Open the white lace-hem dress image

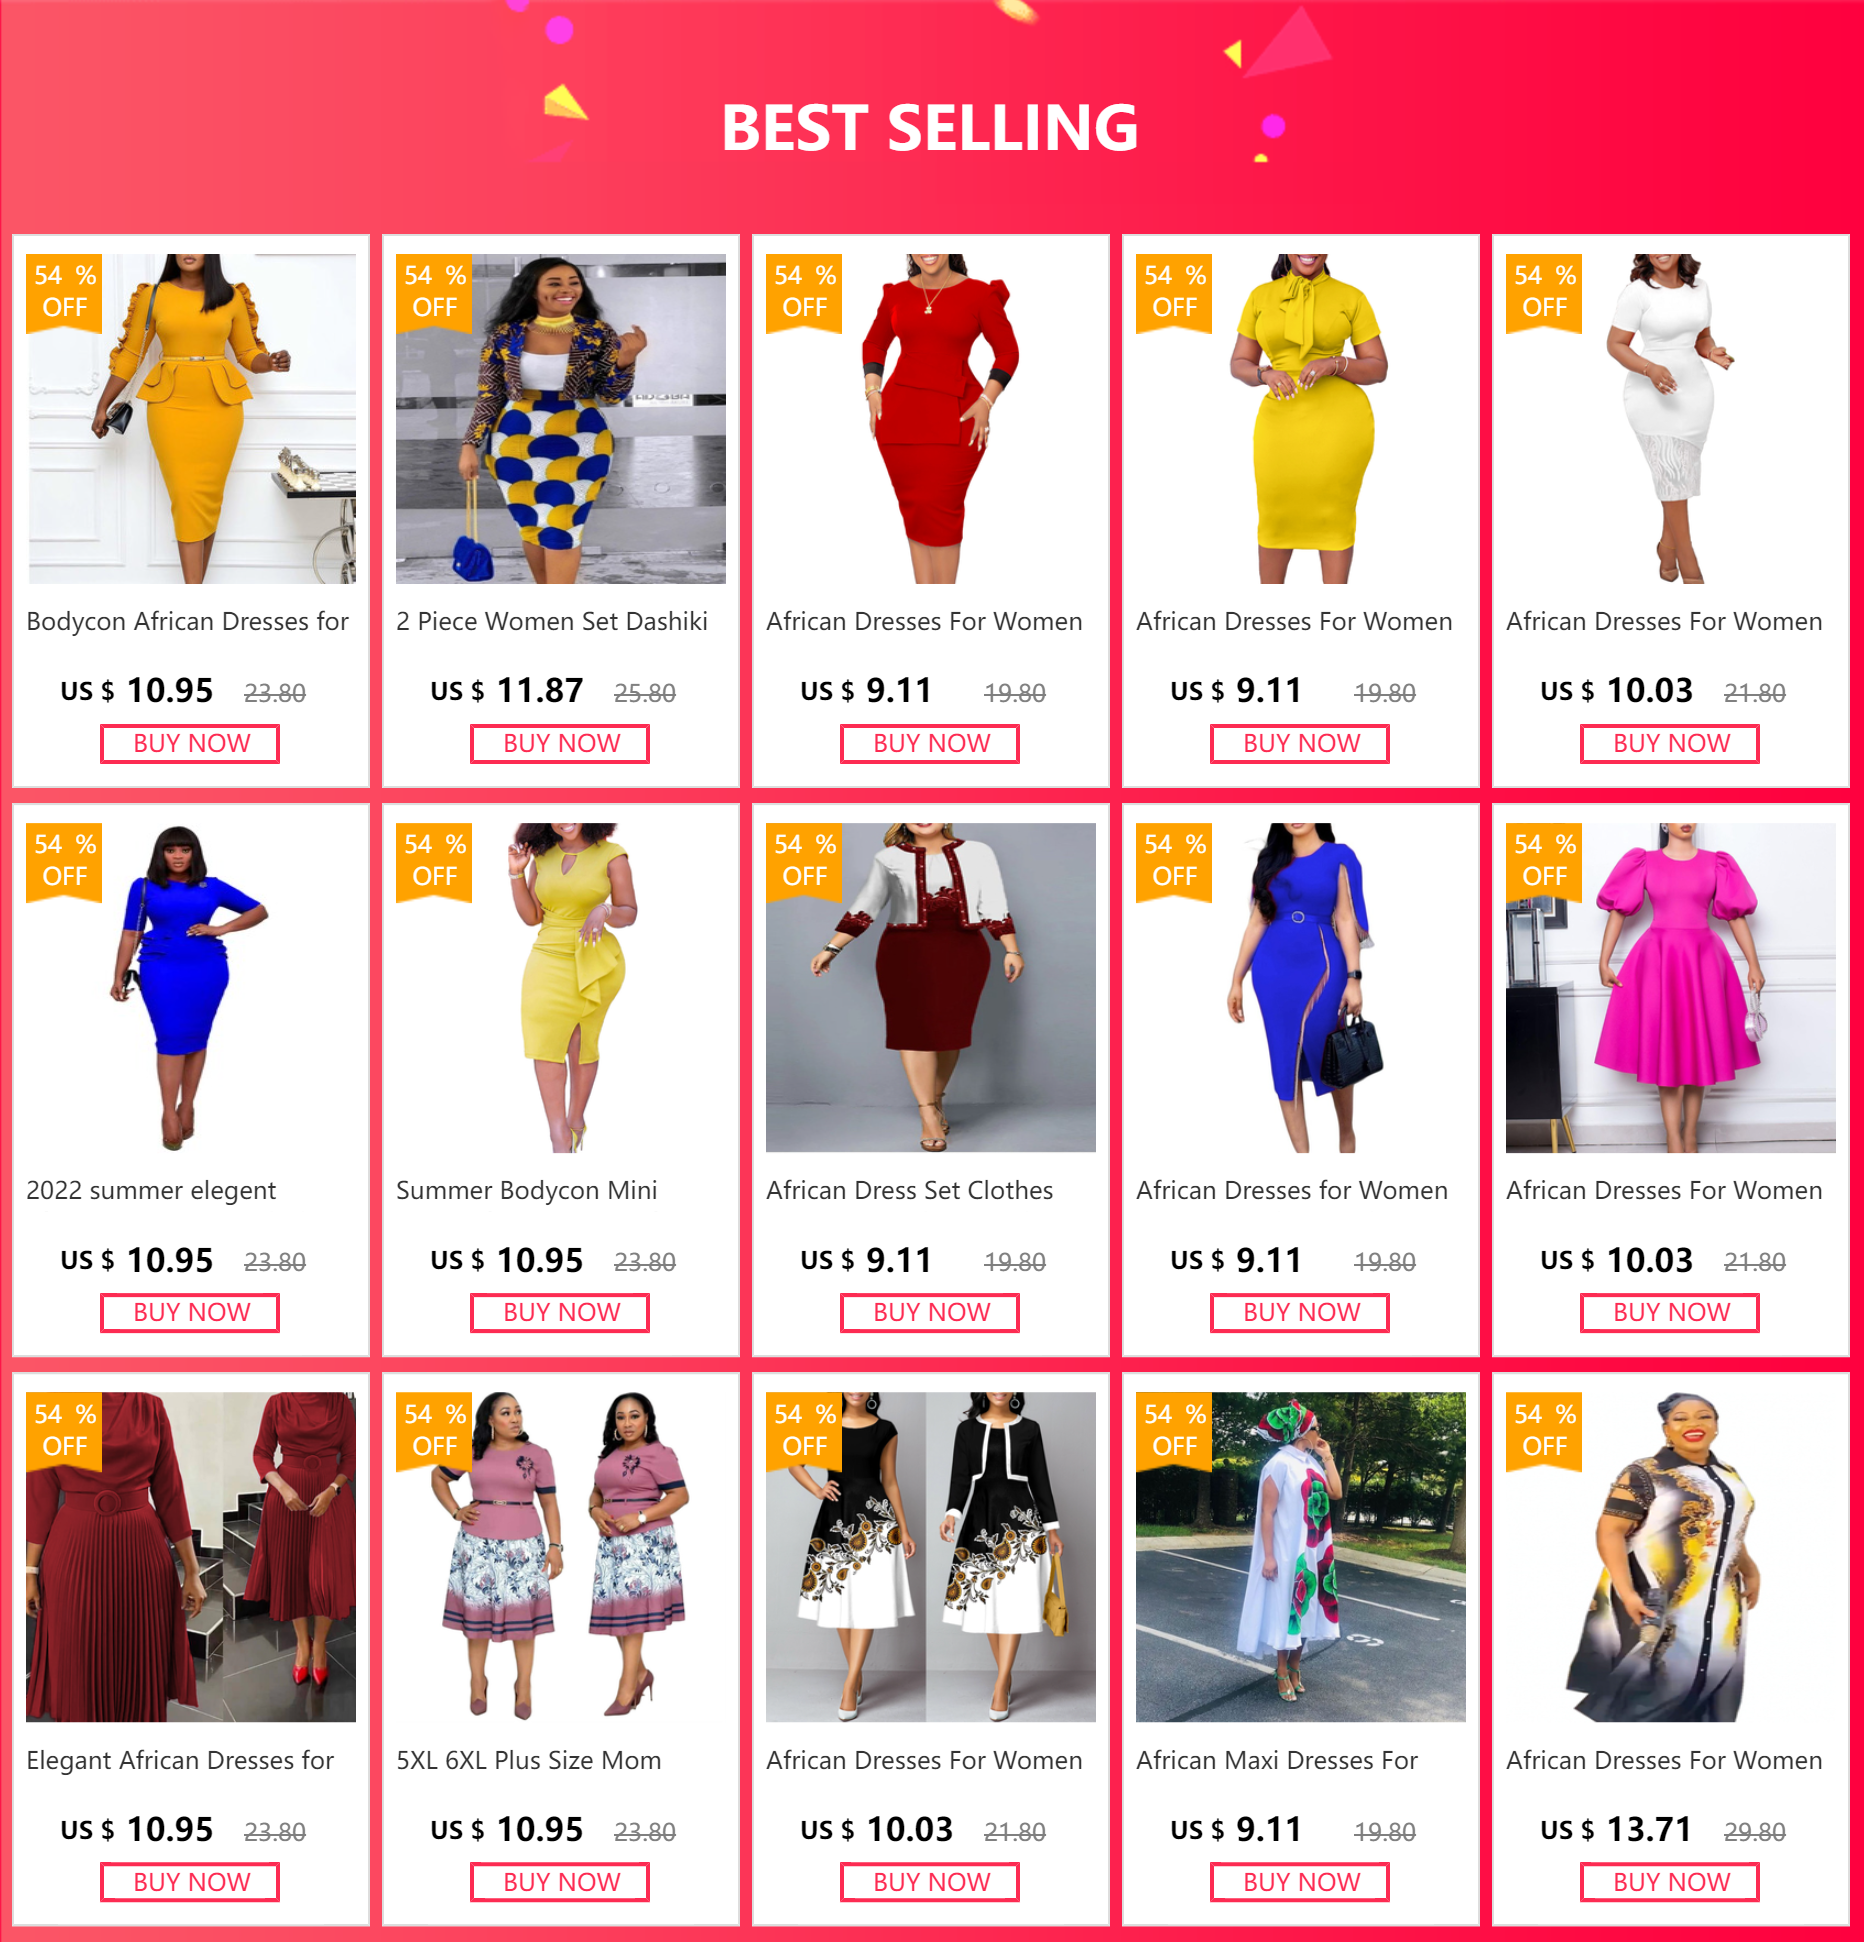click(1671, 418)
